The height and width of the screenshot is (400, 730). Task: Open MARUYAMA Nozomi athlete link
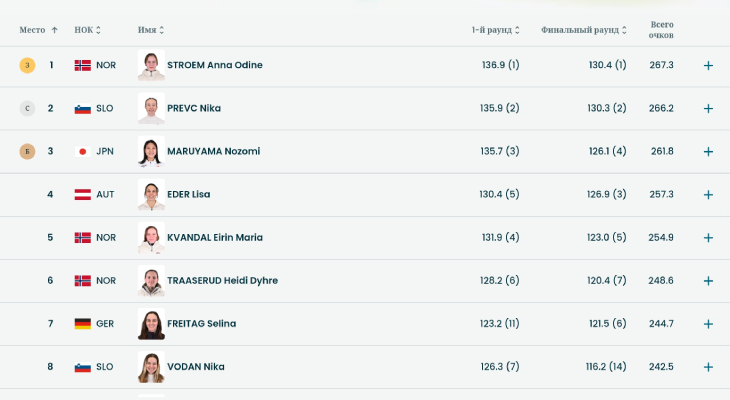click(x=213, y=151)
